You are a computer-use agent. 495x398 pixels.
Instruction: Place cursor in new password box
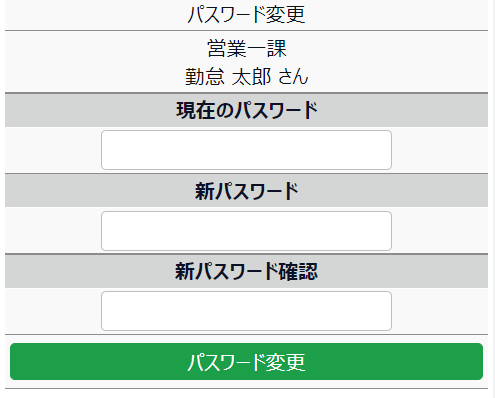coord(246,231)
